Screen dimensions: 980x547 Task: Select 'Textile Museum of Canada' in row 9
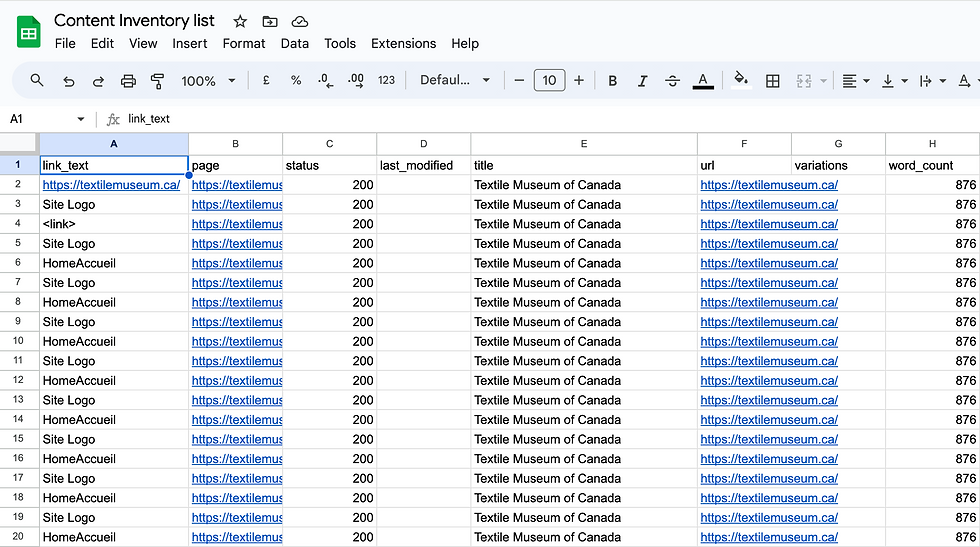pos(584,322)
